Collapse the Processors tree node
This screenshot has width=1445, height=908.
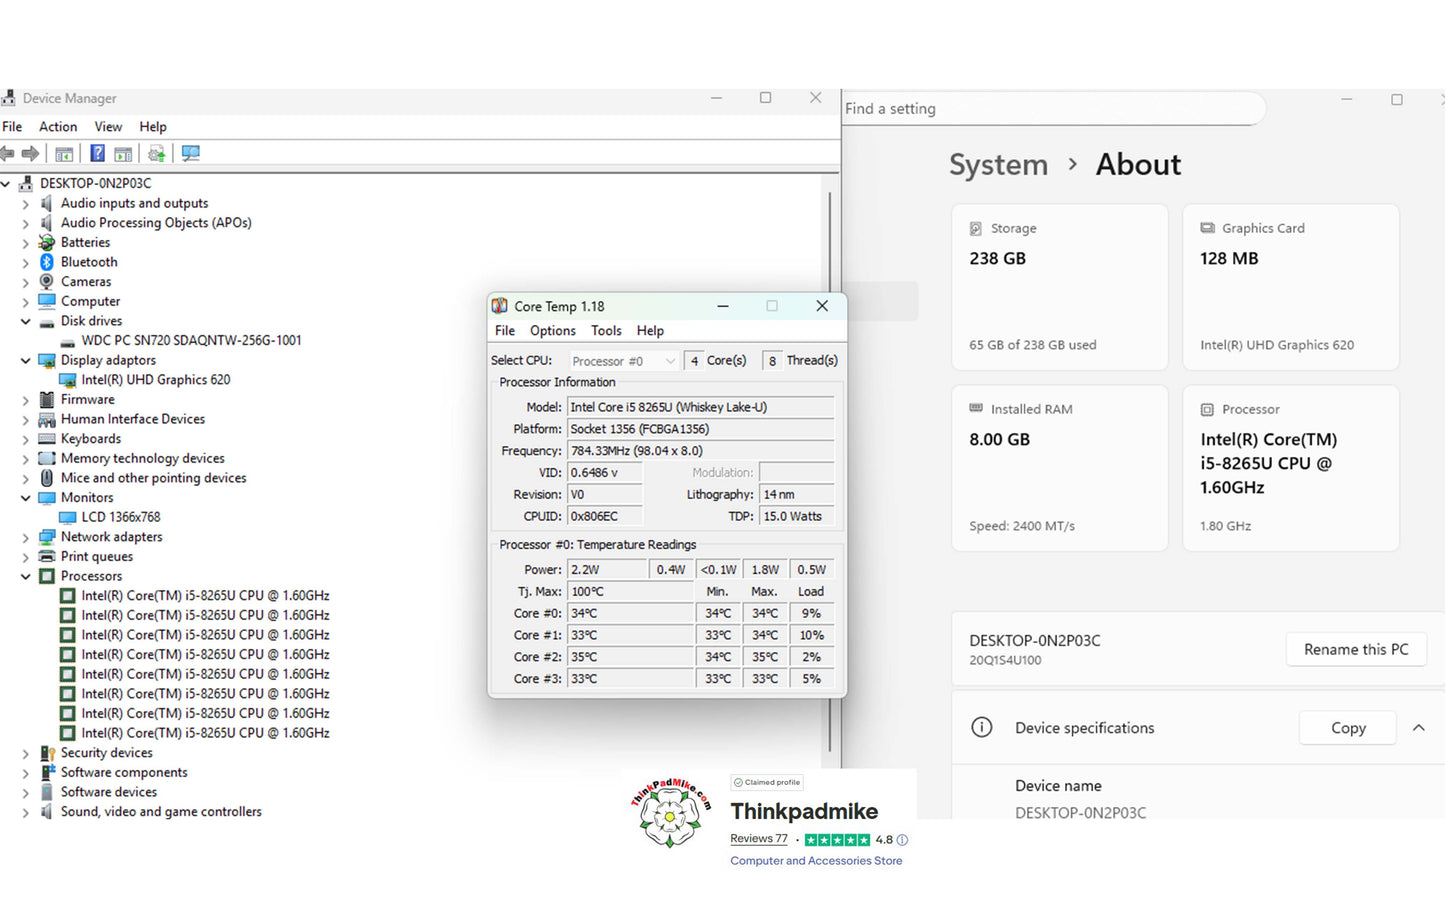click(x=26, y=576)
